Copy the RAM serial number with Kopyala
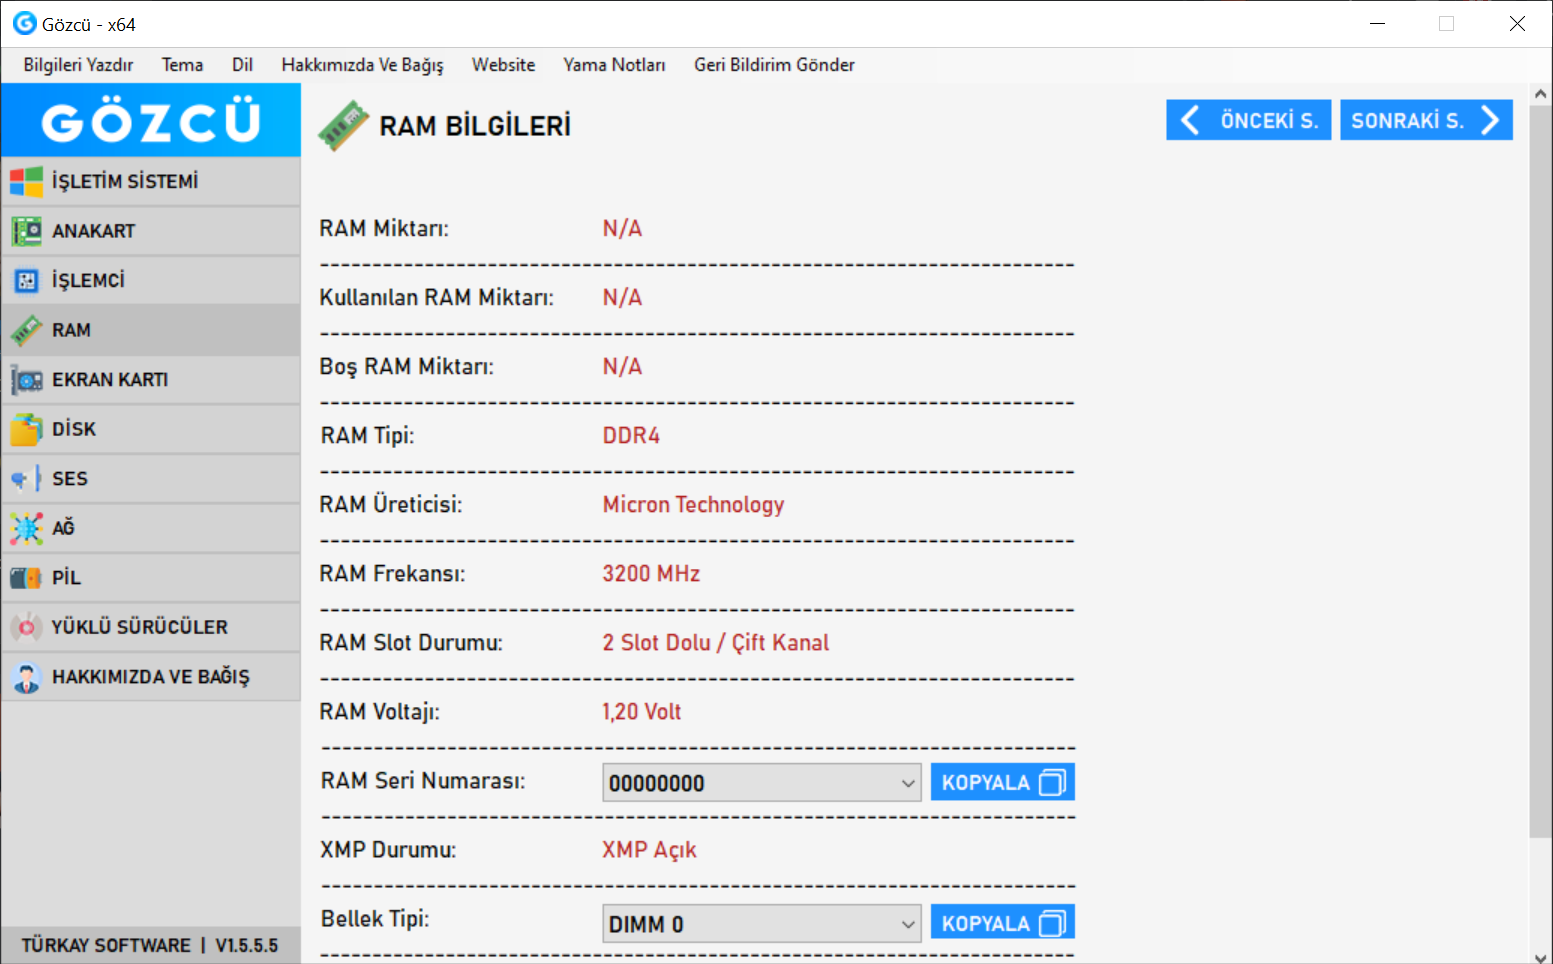The height and width of the screenshot is (964, 1553). [x=1002, y=782]
